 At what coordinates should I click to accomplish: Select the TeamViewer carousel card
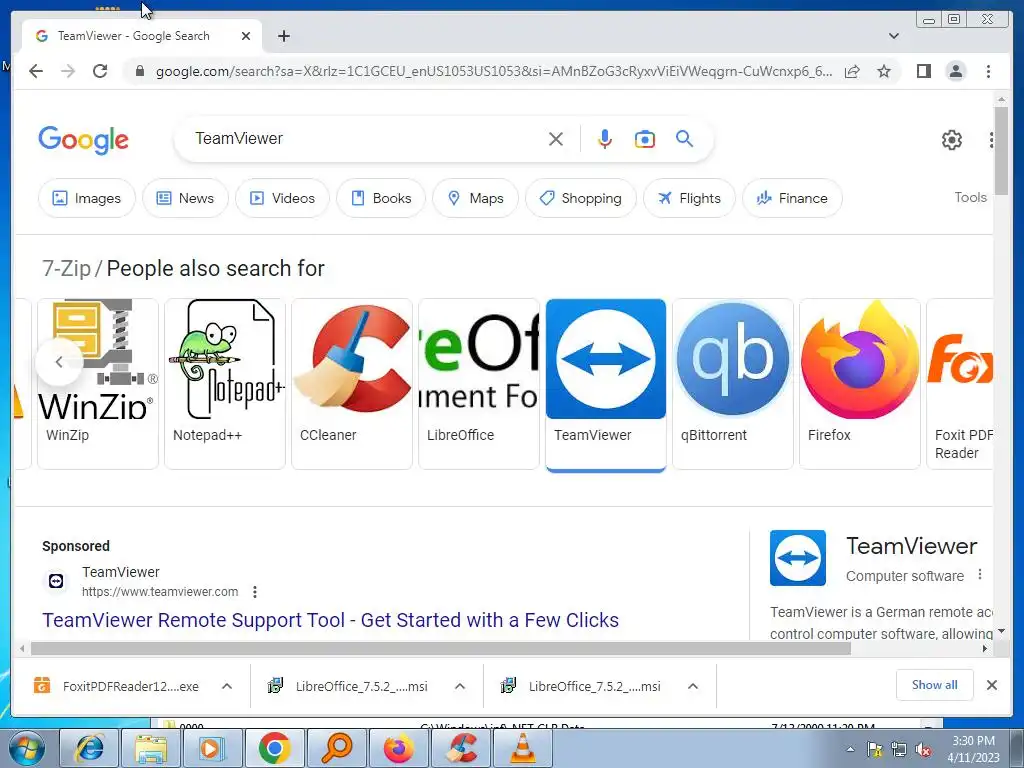tap(606, 384)
